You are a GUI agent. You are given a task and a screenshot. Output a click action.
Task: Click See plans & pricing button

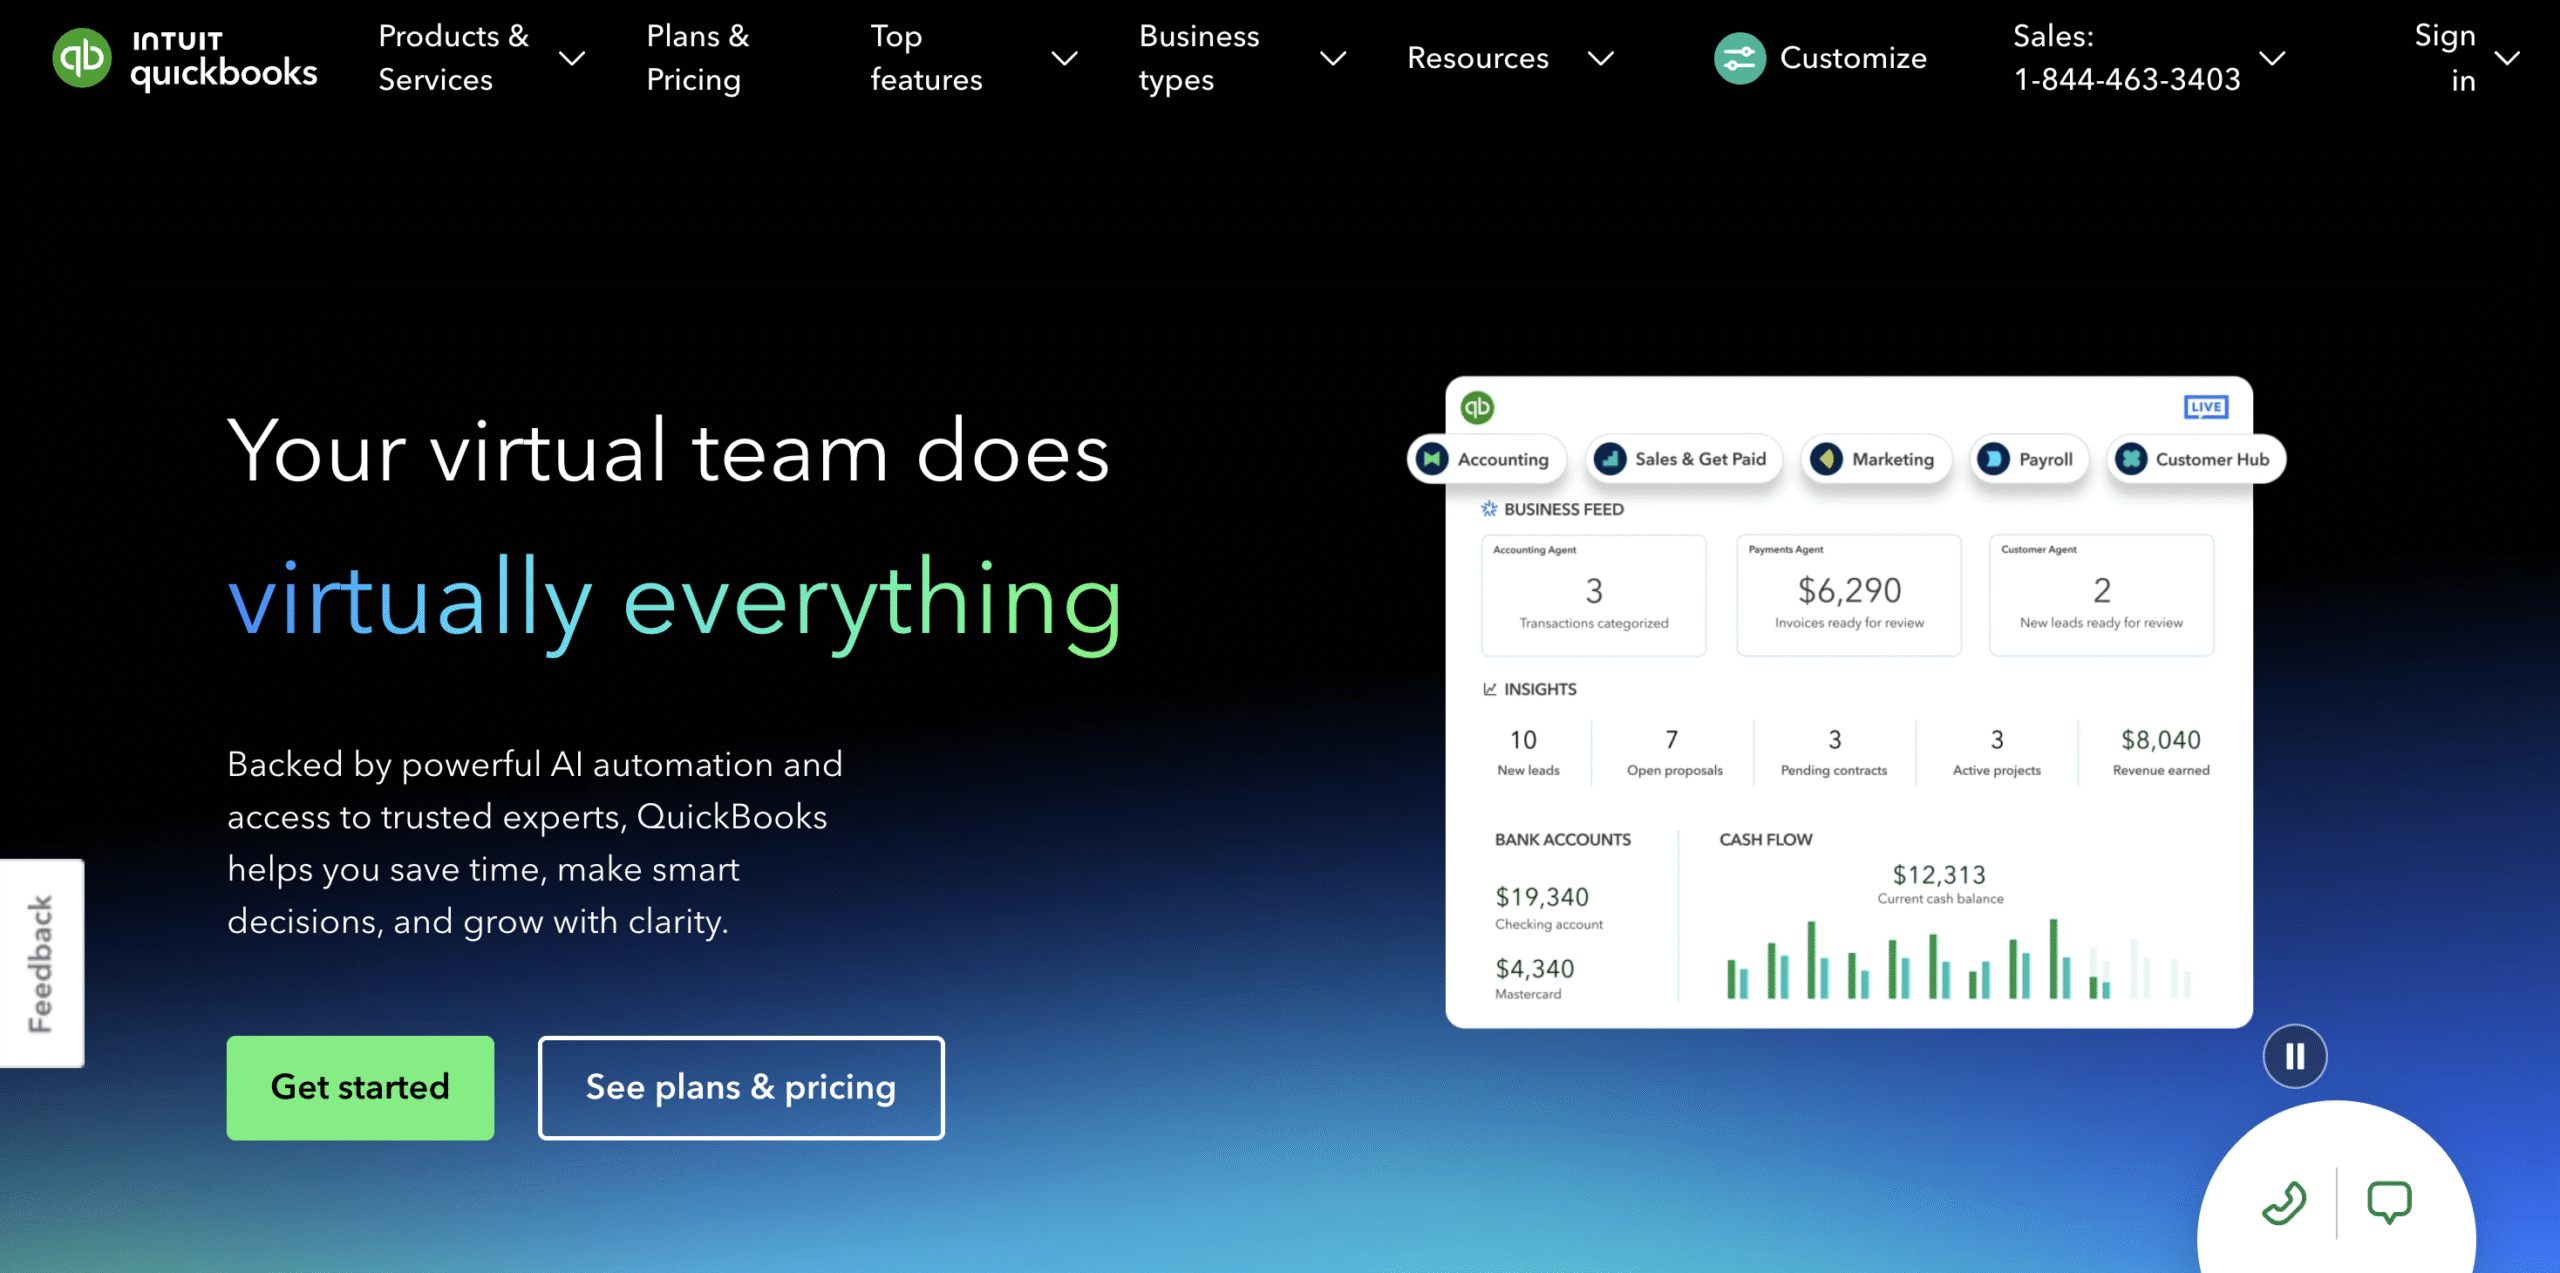[741, 1087]
